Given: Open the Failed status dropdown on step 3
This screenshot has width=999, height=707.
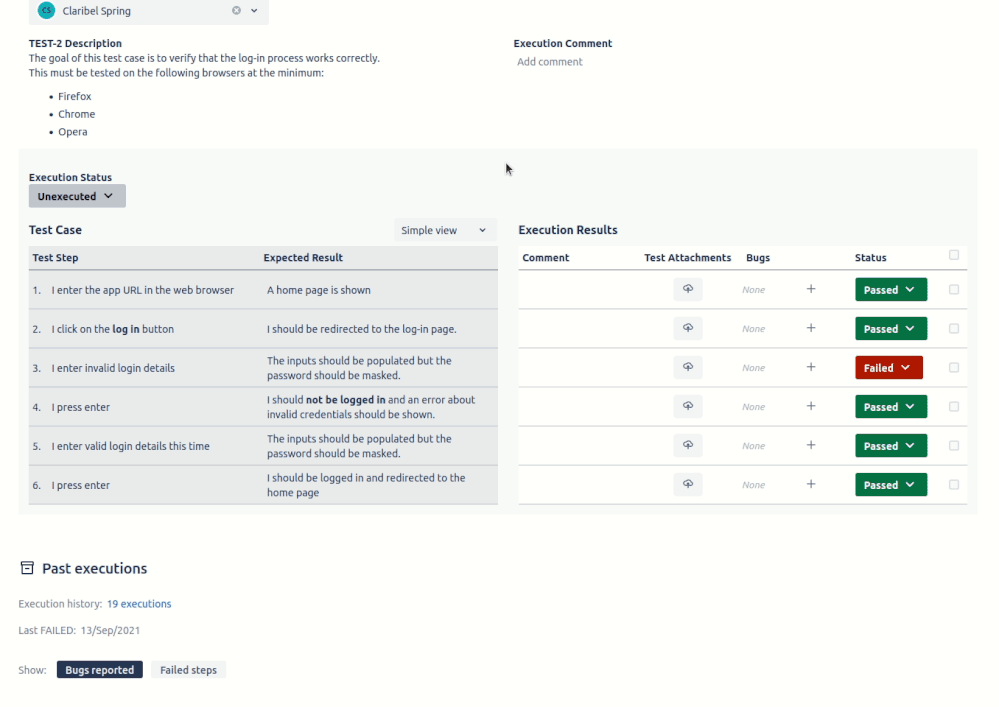Looking at the screenshot, I should (888, 367).
